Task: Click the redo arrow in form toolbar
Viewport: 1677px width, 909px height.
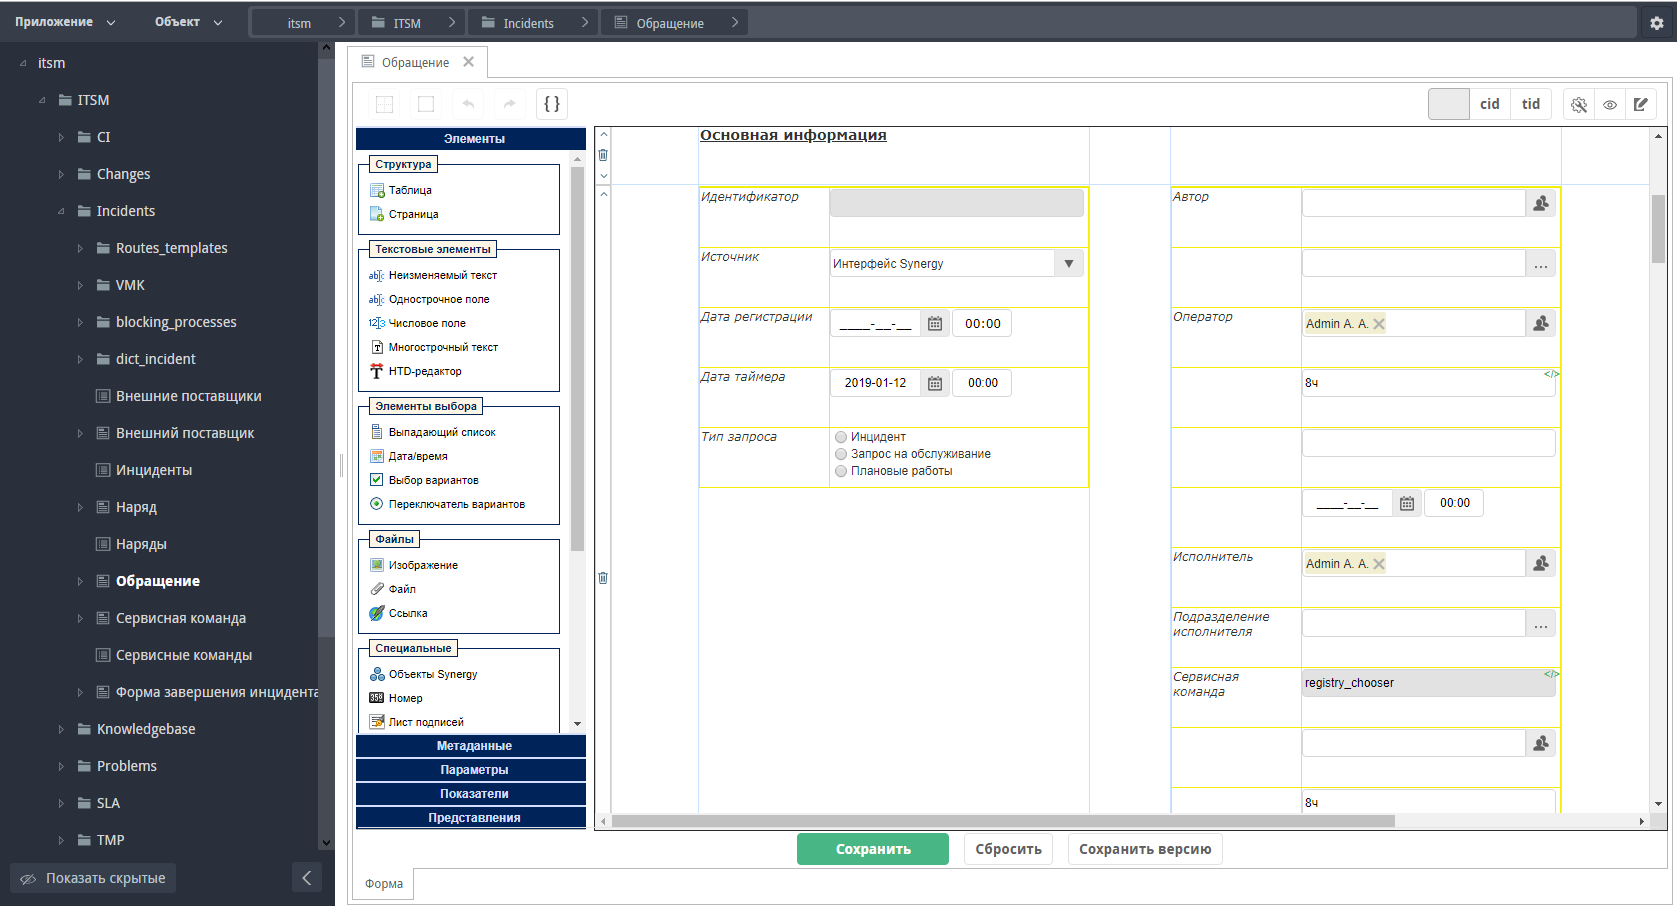Action: (510, 104)
